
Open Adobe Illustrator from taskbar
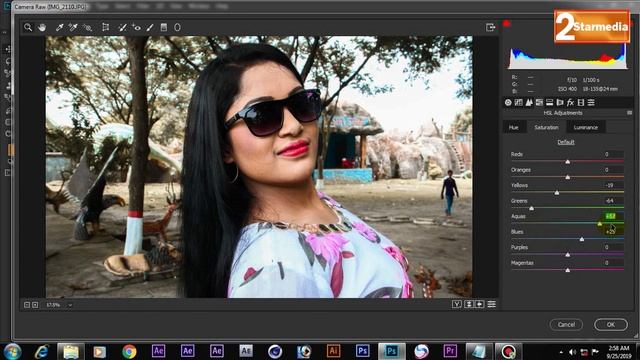click(333, 351)
